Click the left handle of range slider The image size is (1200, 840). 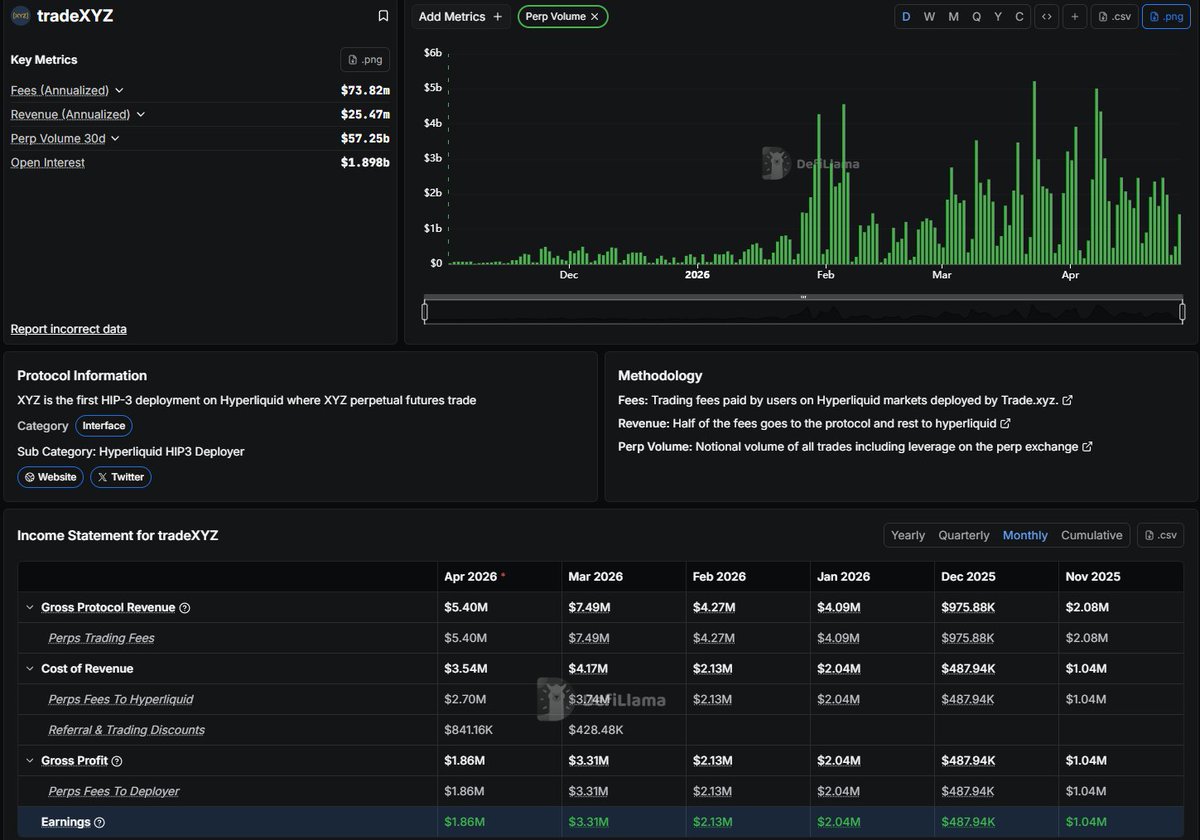(425, 312)
